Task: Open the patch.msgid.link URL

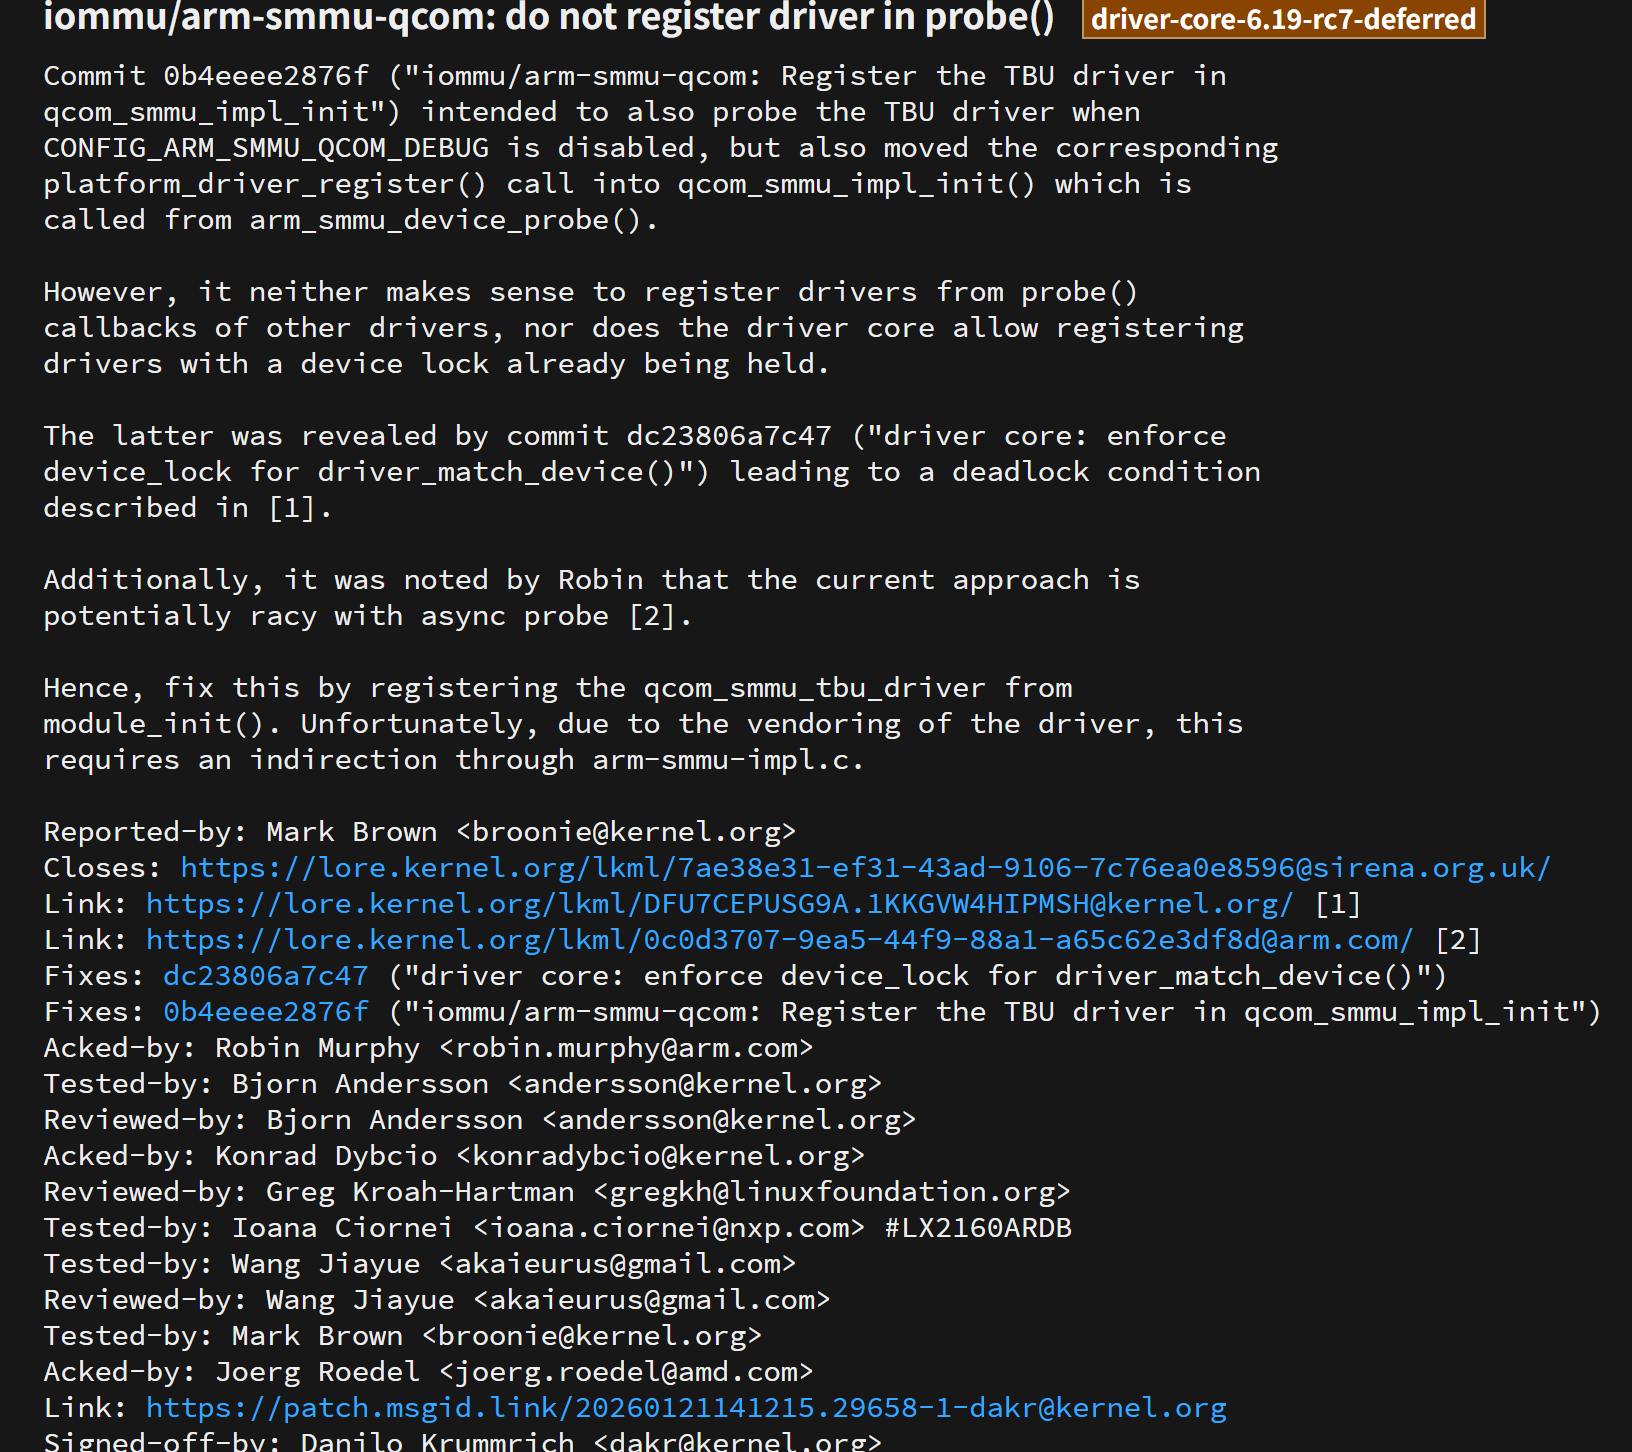Action: point(686,1408)
